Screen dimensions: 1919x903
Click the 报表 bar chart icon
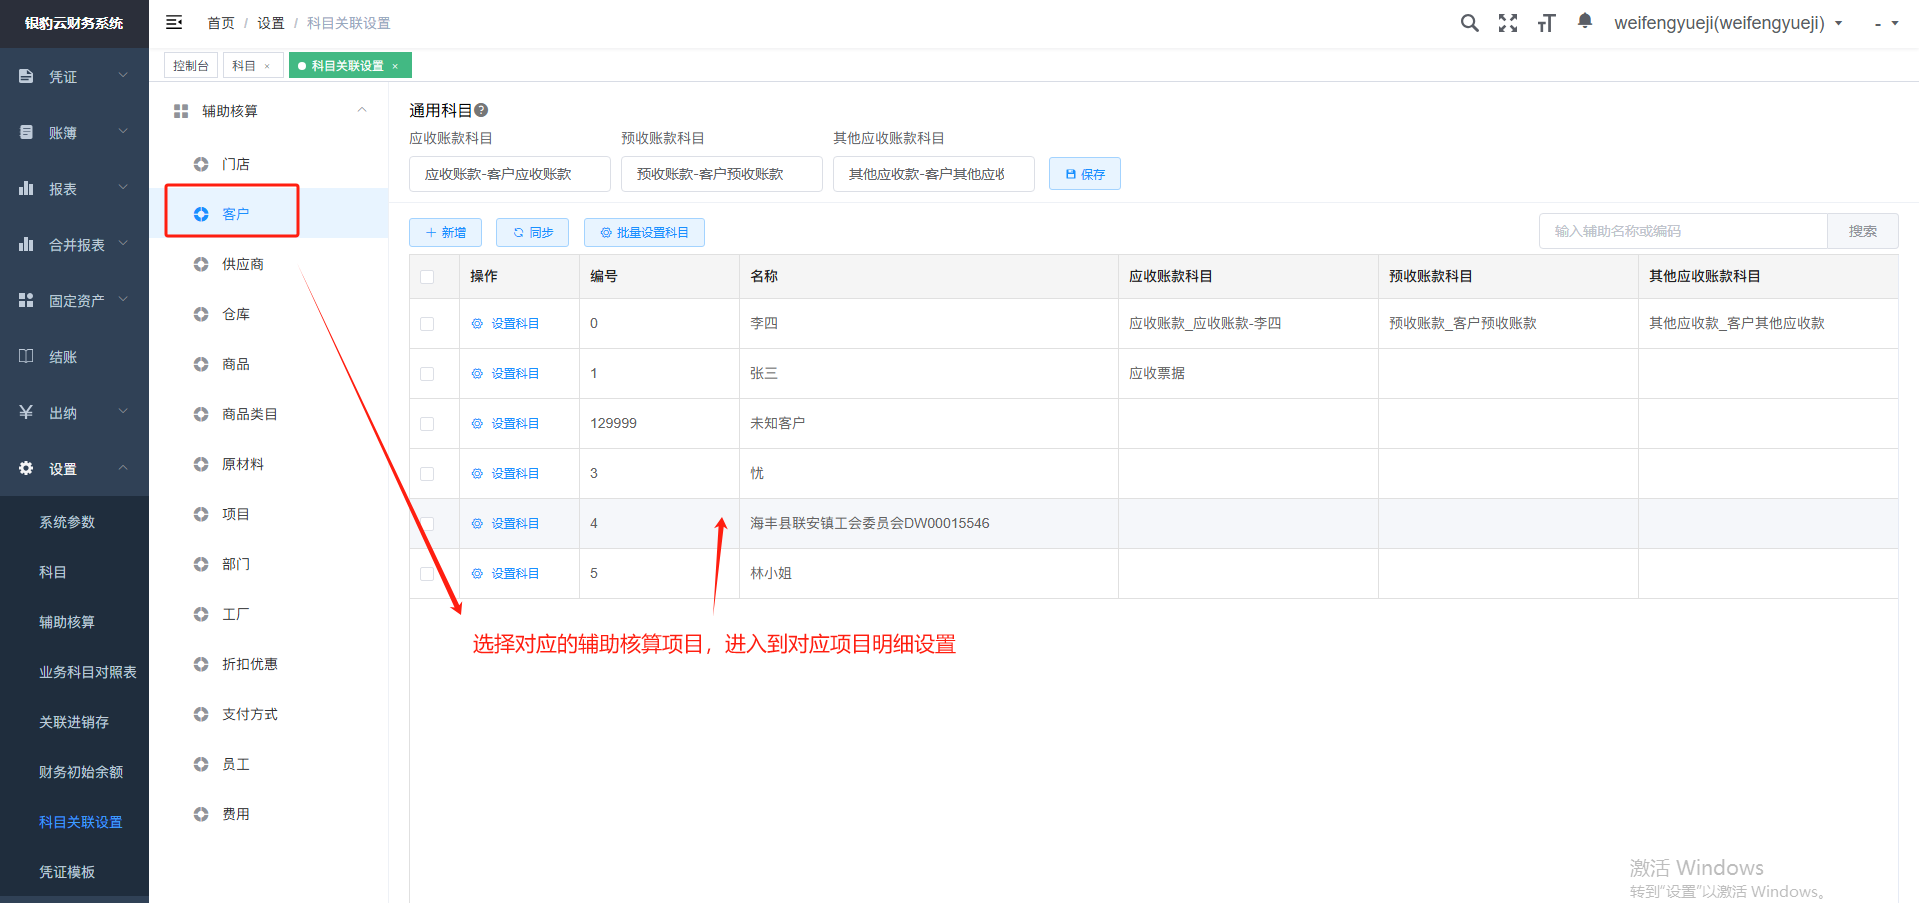(26, 188)
